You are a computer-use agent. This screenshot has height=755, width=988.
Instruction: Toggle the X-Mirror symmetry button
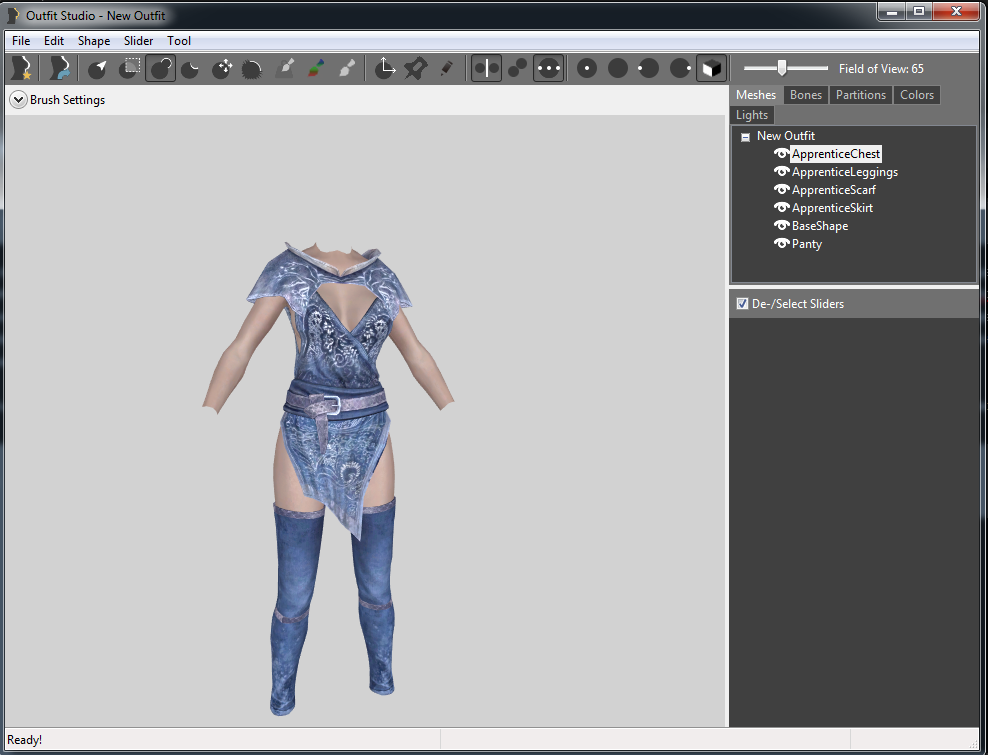click(x=486, y=68)
